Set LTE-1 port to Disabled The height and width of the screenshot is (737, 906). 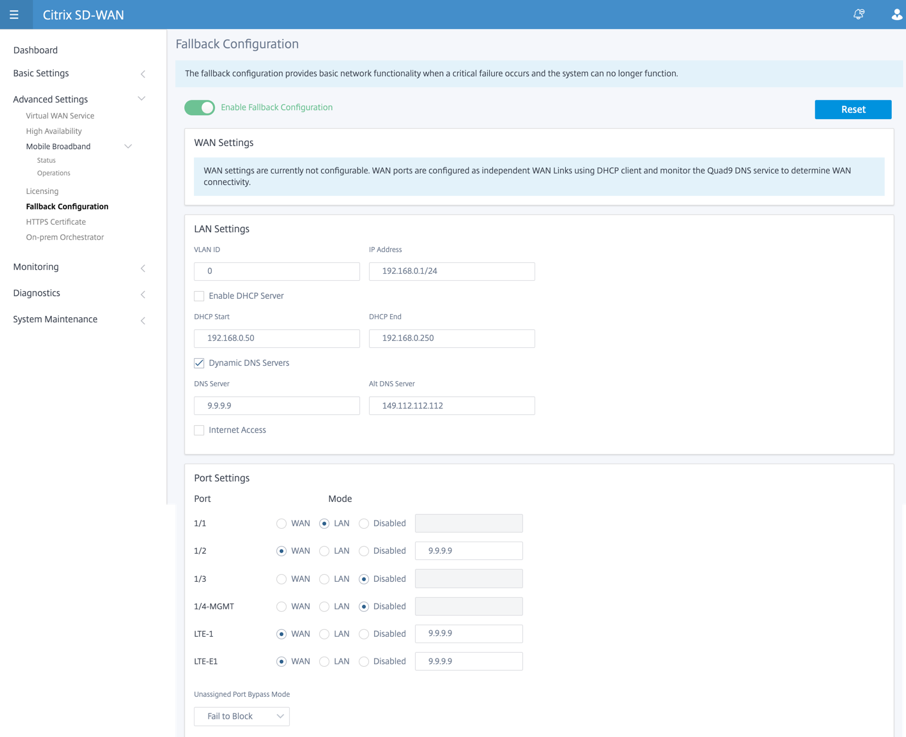pos(363,634)
